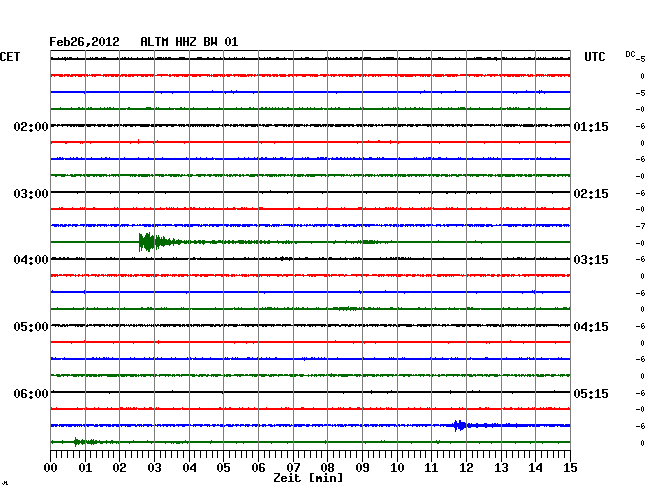The image size is (650, 494).
Task: Click minute tick label 05
Action: (223, 467)
